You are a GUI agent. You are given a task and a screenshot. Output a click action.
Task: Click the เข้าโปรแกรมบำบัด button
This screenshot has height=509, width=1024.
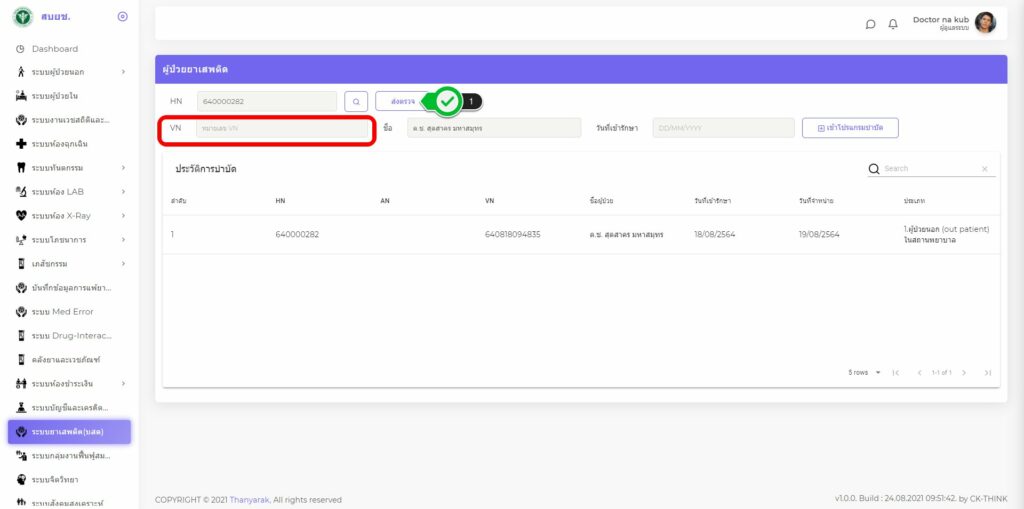tap(849, 128)
